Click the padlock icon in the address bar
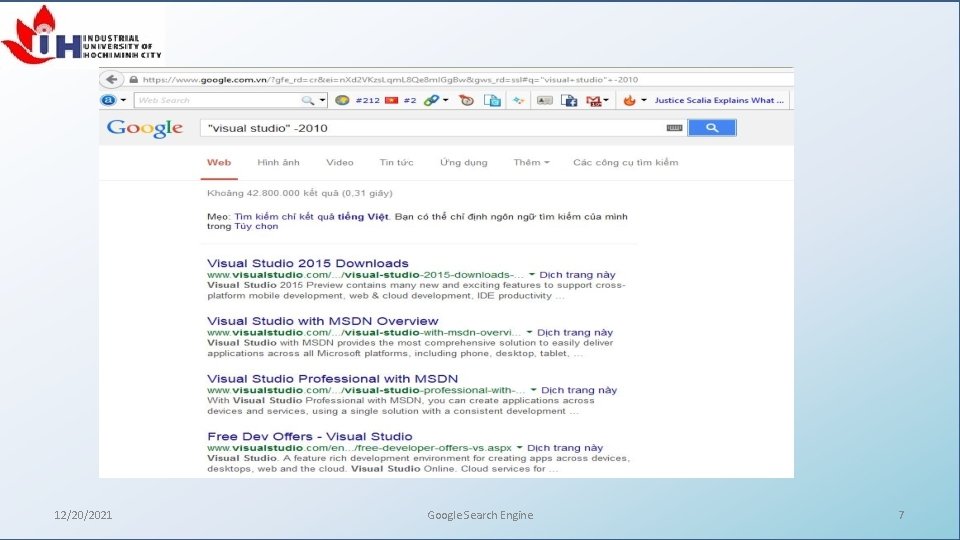 (133, 80)
